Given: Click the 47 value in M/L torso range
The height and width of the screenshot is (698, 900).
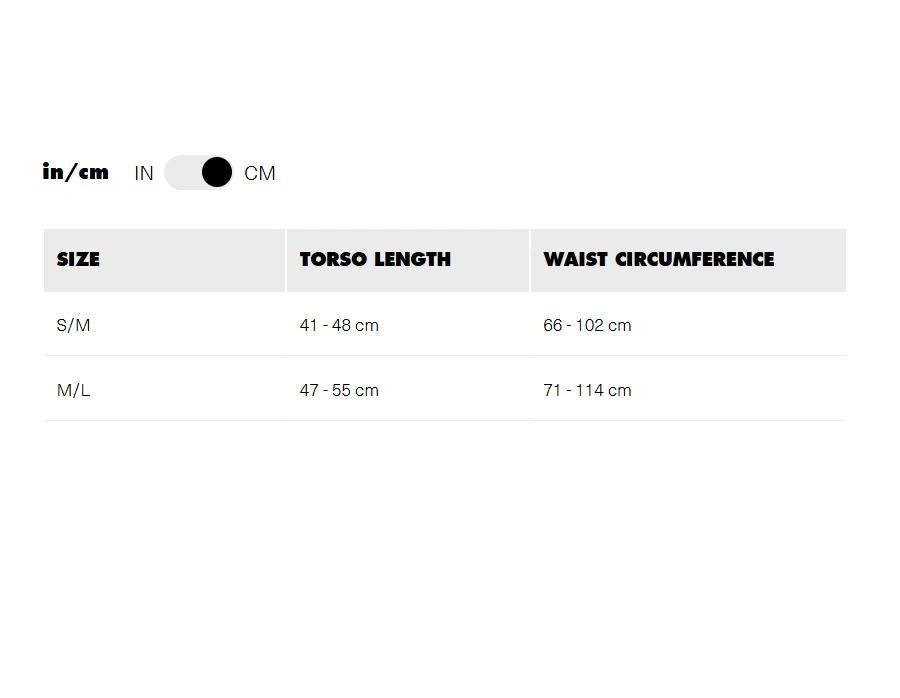Looking at the screenshot, I should click(308, 390).
